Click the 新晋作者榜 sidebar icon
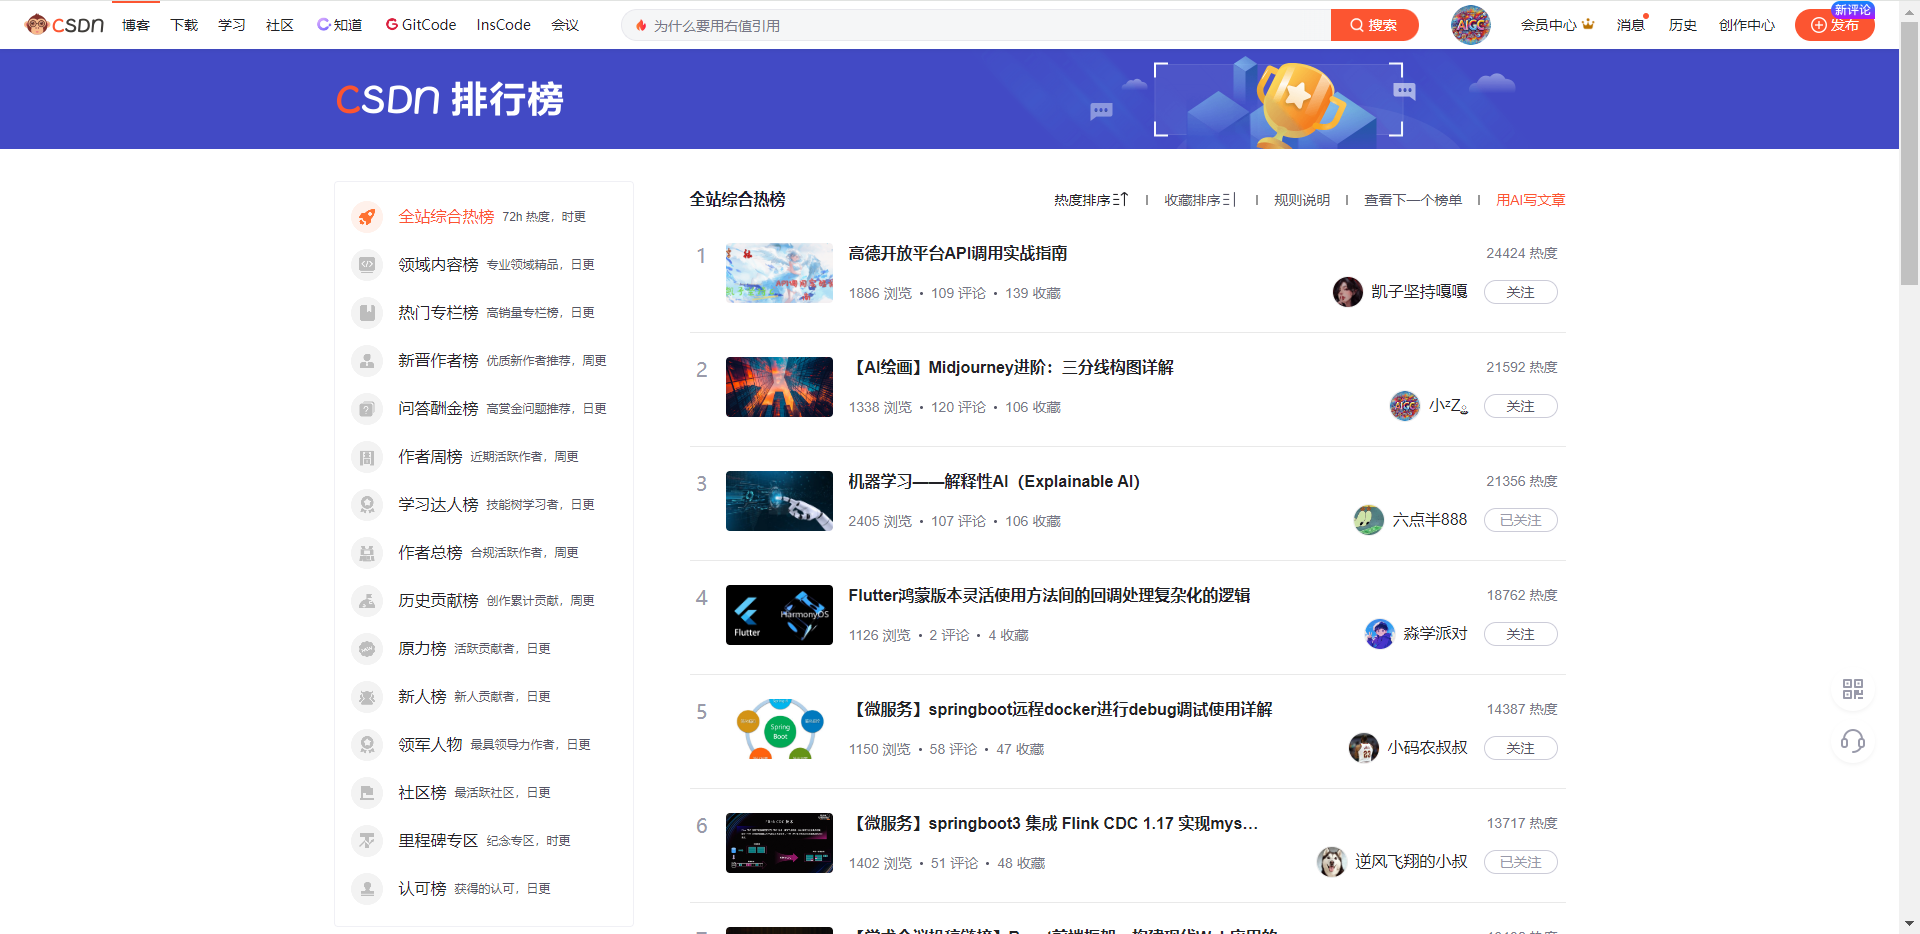 (367, 361)
